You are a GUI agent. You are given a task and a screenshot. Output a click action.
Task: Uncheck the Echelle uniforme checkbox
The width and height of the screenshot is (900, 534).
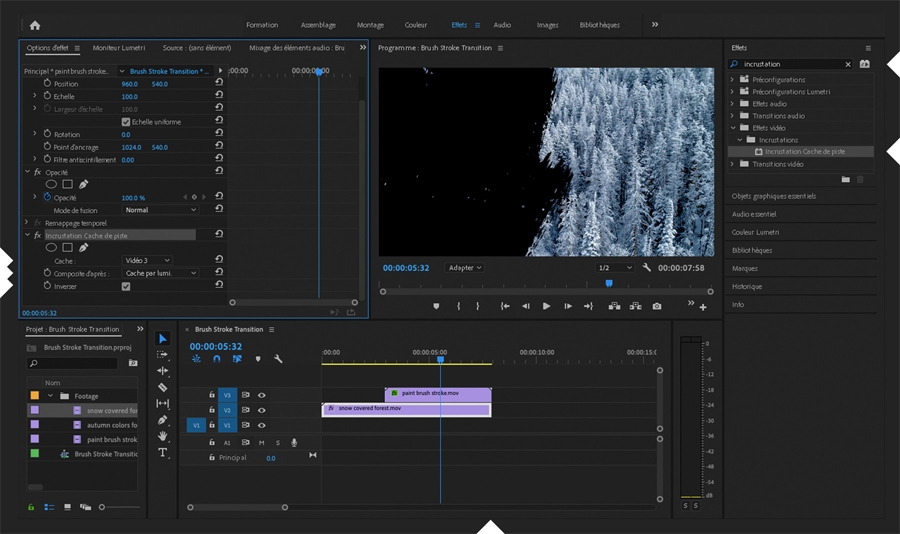coord(126,122)
